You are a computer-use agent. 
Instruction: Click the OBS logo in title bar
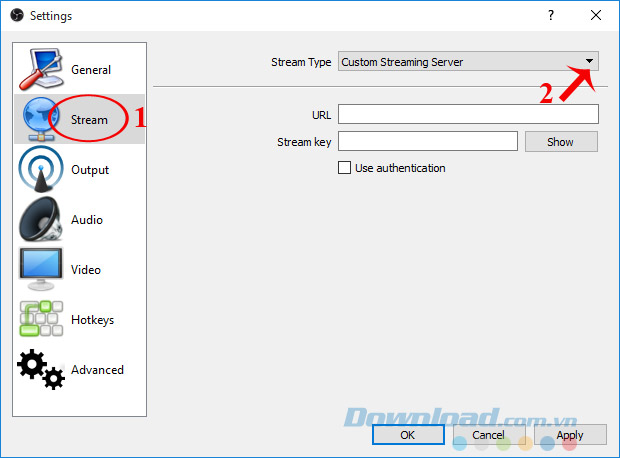(x=17, y=15)
